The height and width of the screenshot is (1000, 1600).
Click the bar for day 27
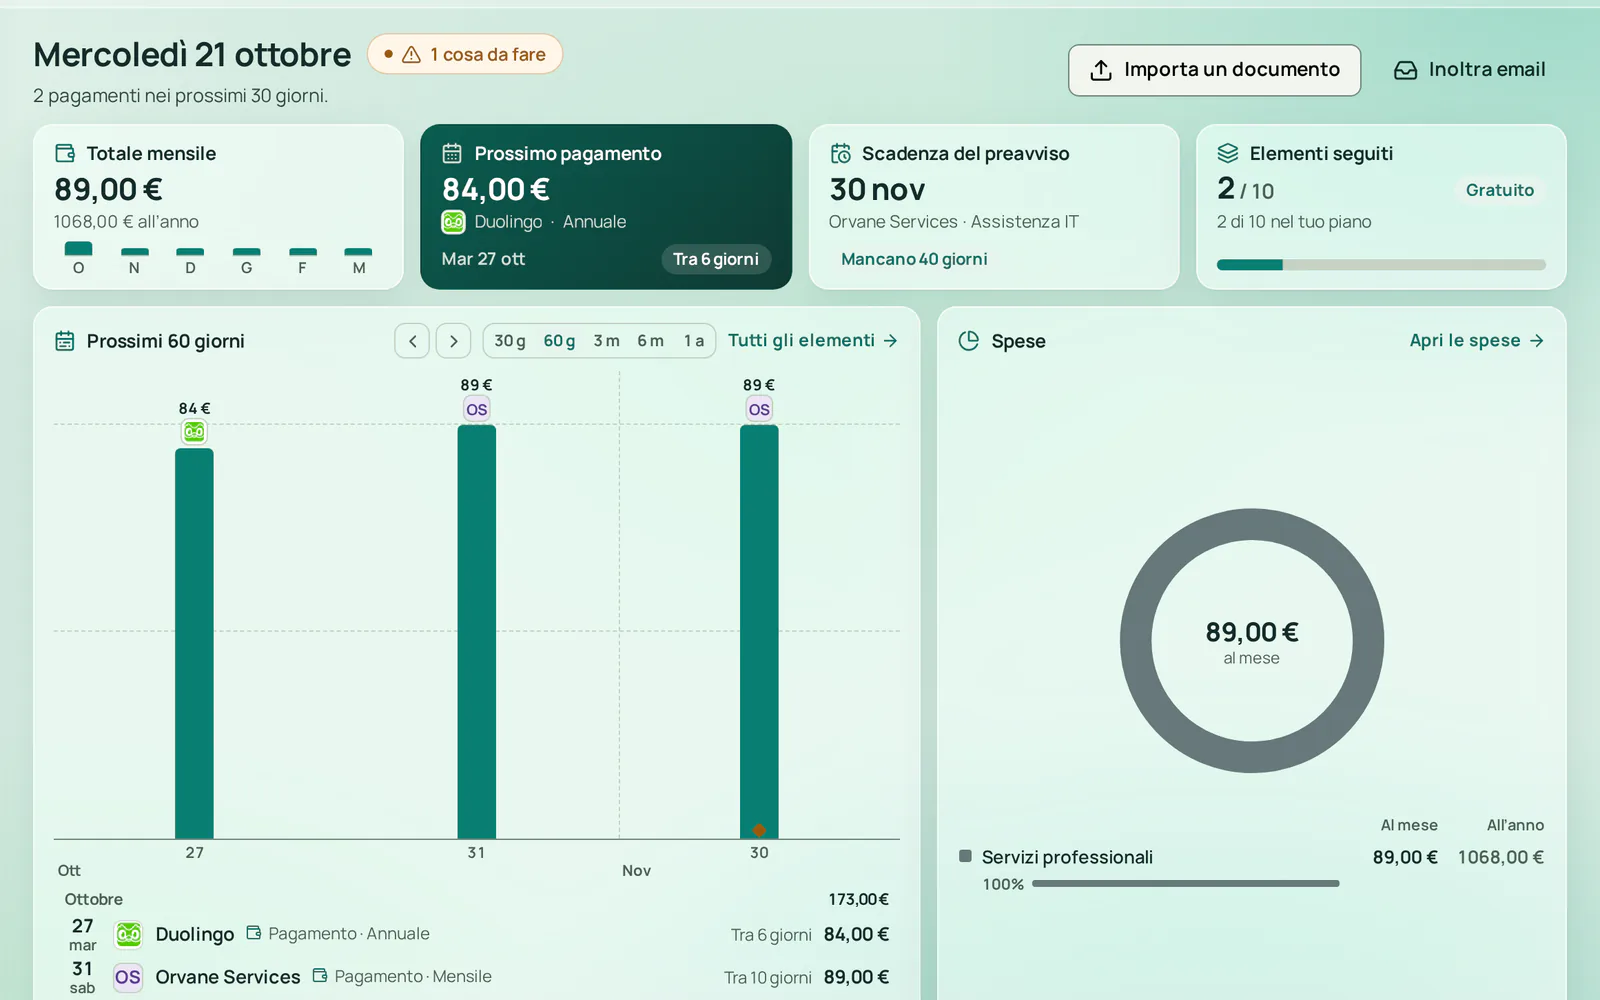pos(194,643)
